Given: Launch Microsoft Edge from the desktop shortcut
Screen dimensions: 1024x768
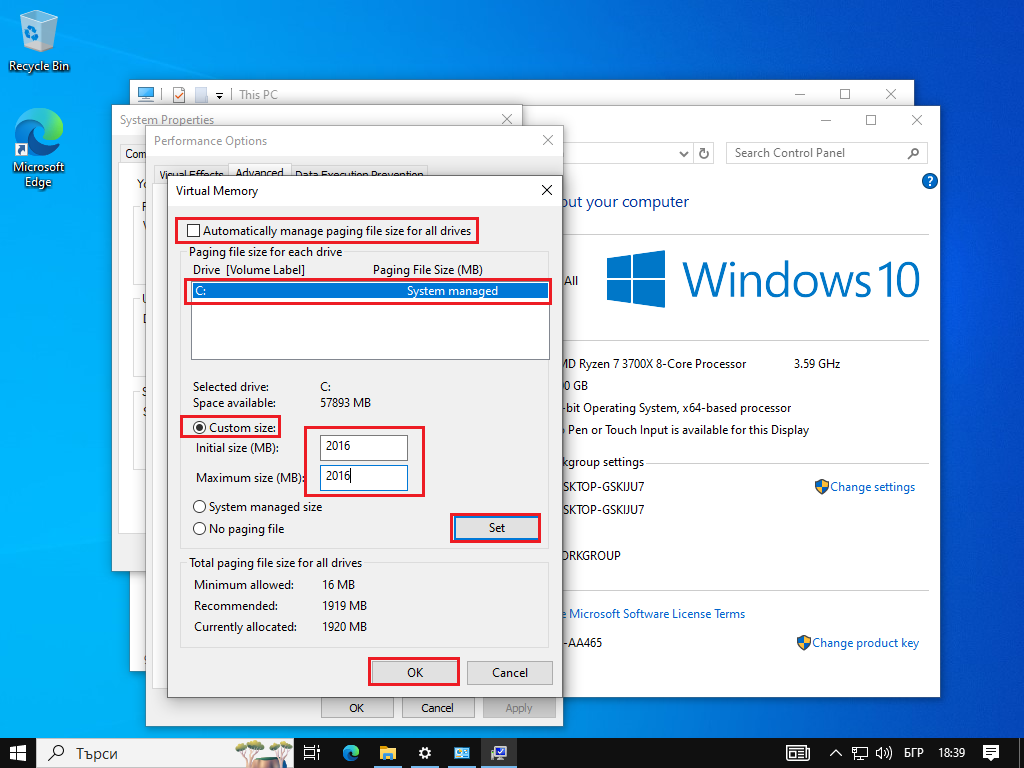Looking at the screenshot, I should click(39, 148).
